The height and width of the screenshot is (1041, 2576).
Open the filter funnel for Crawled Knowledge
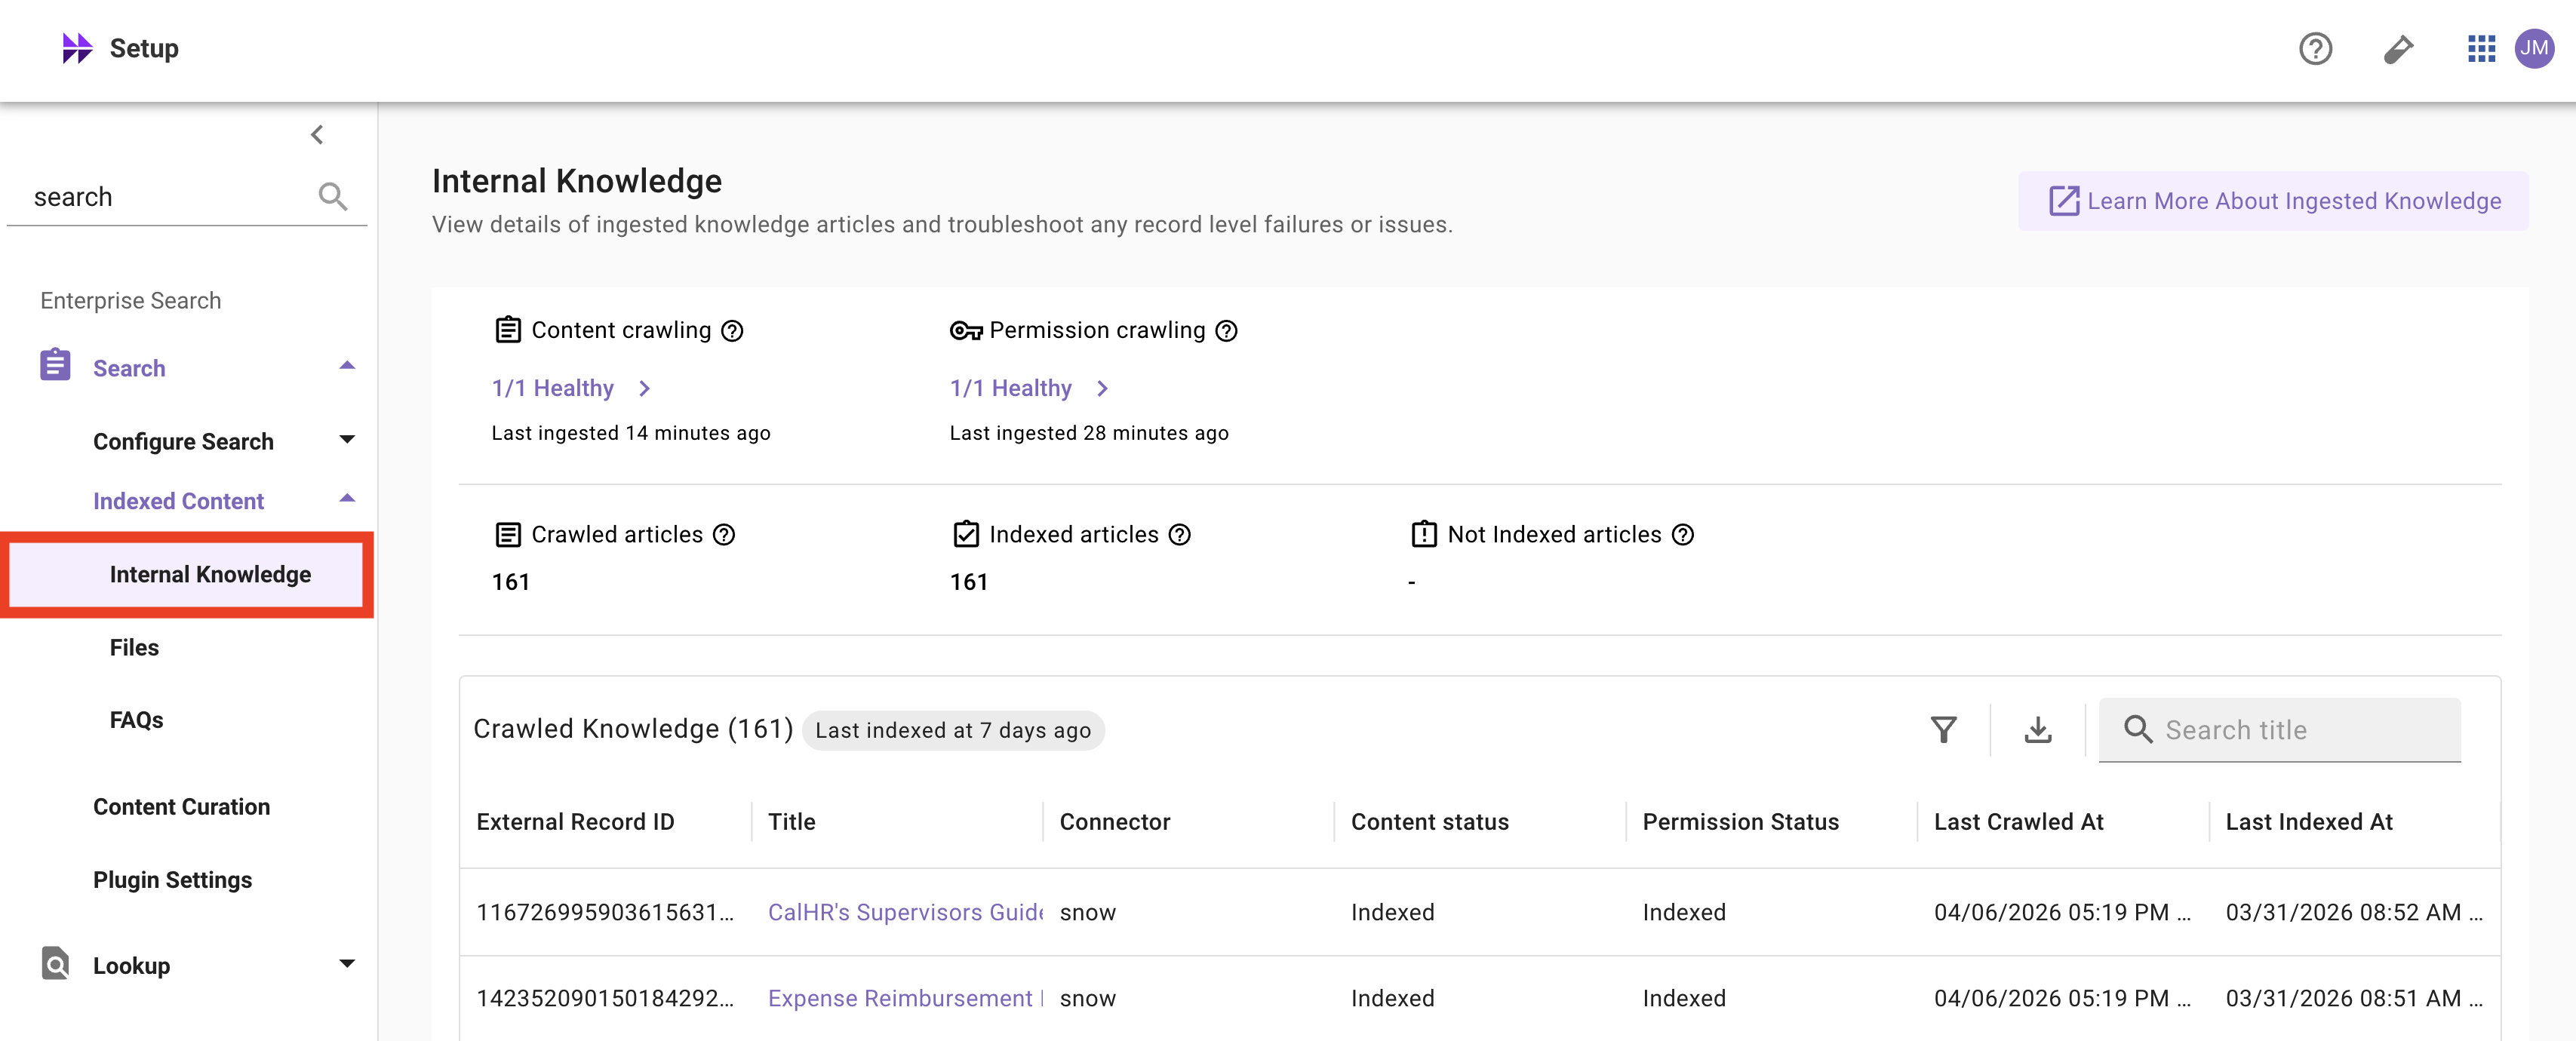(x=1943, y=729)
